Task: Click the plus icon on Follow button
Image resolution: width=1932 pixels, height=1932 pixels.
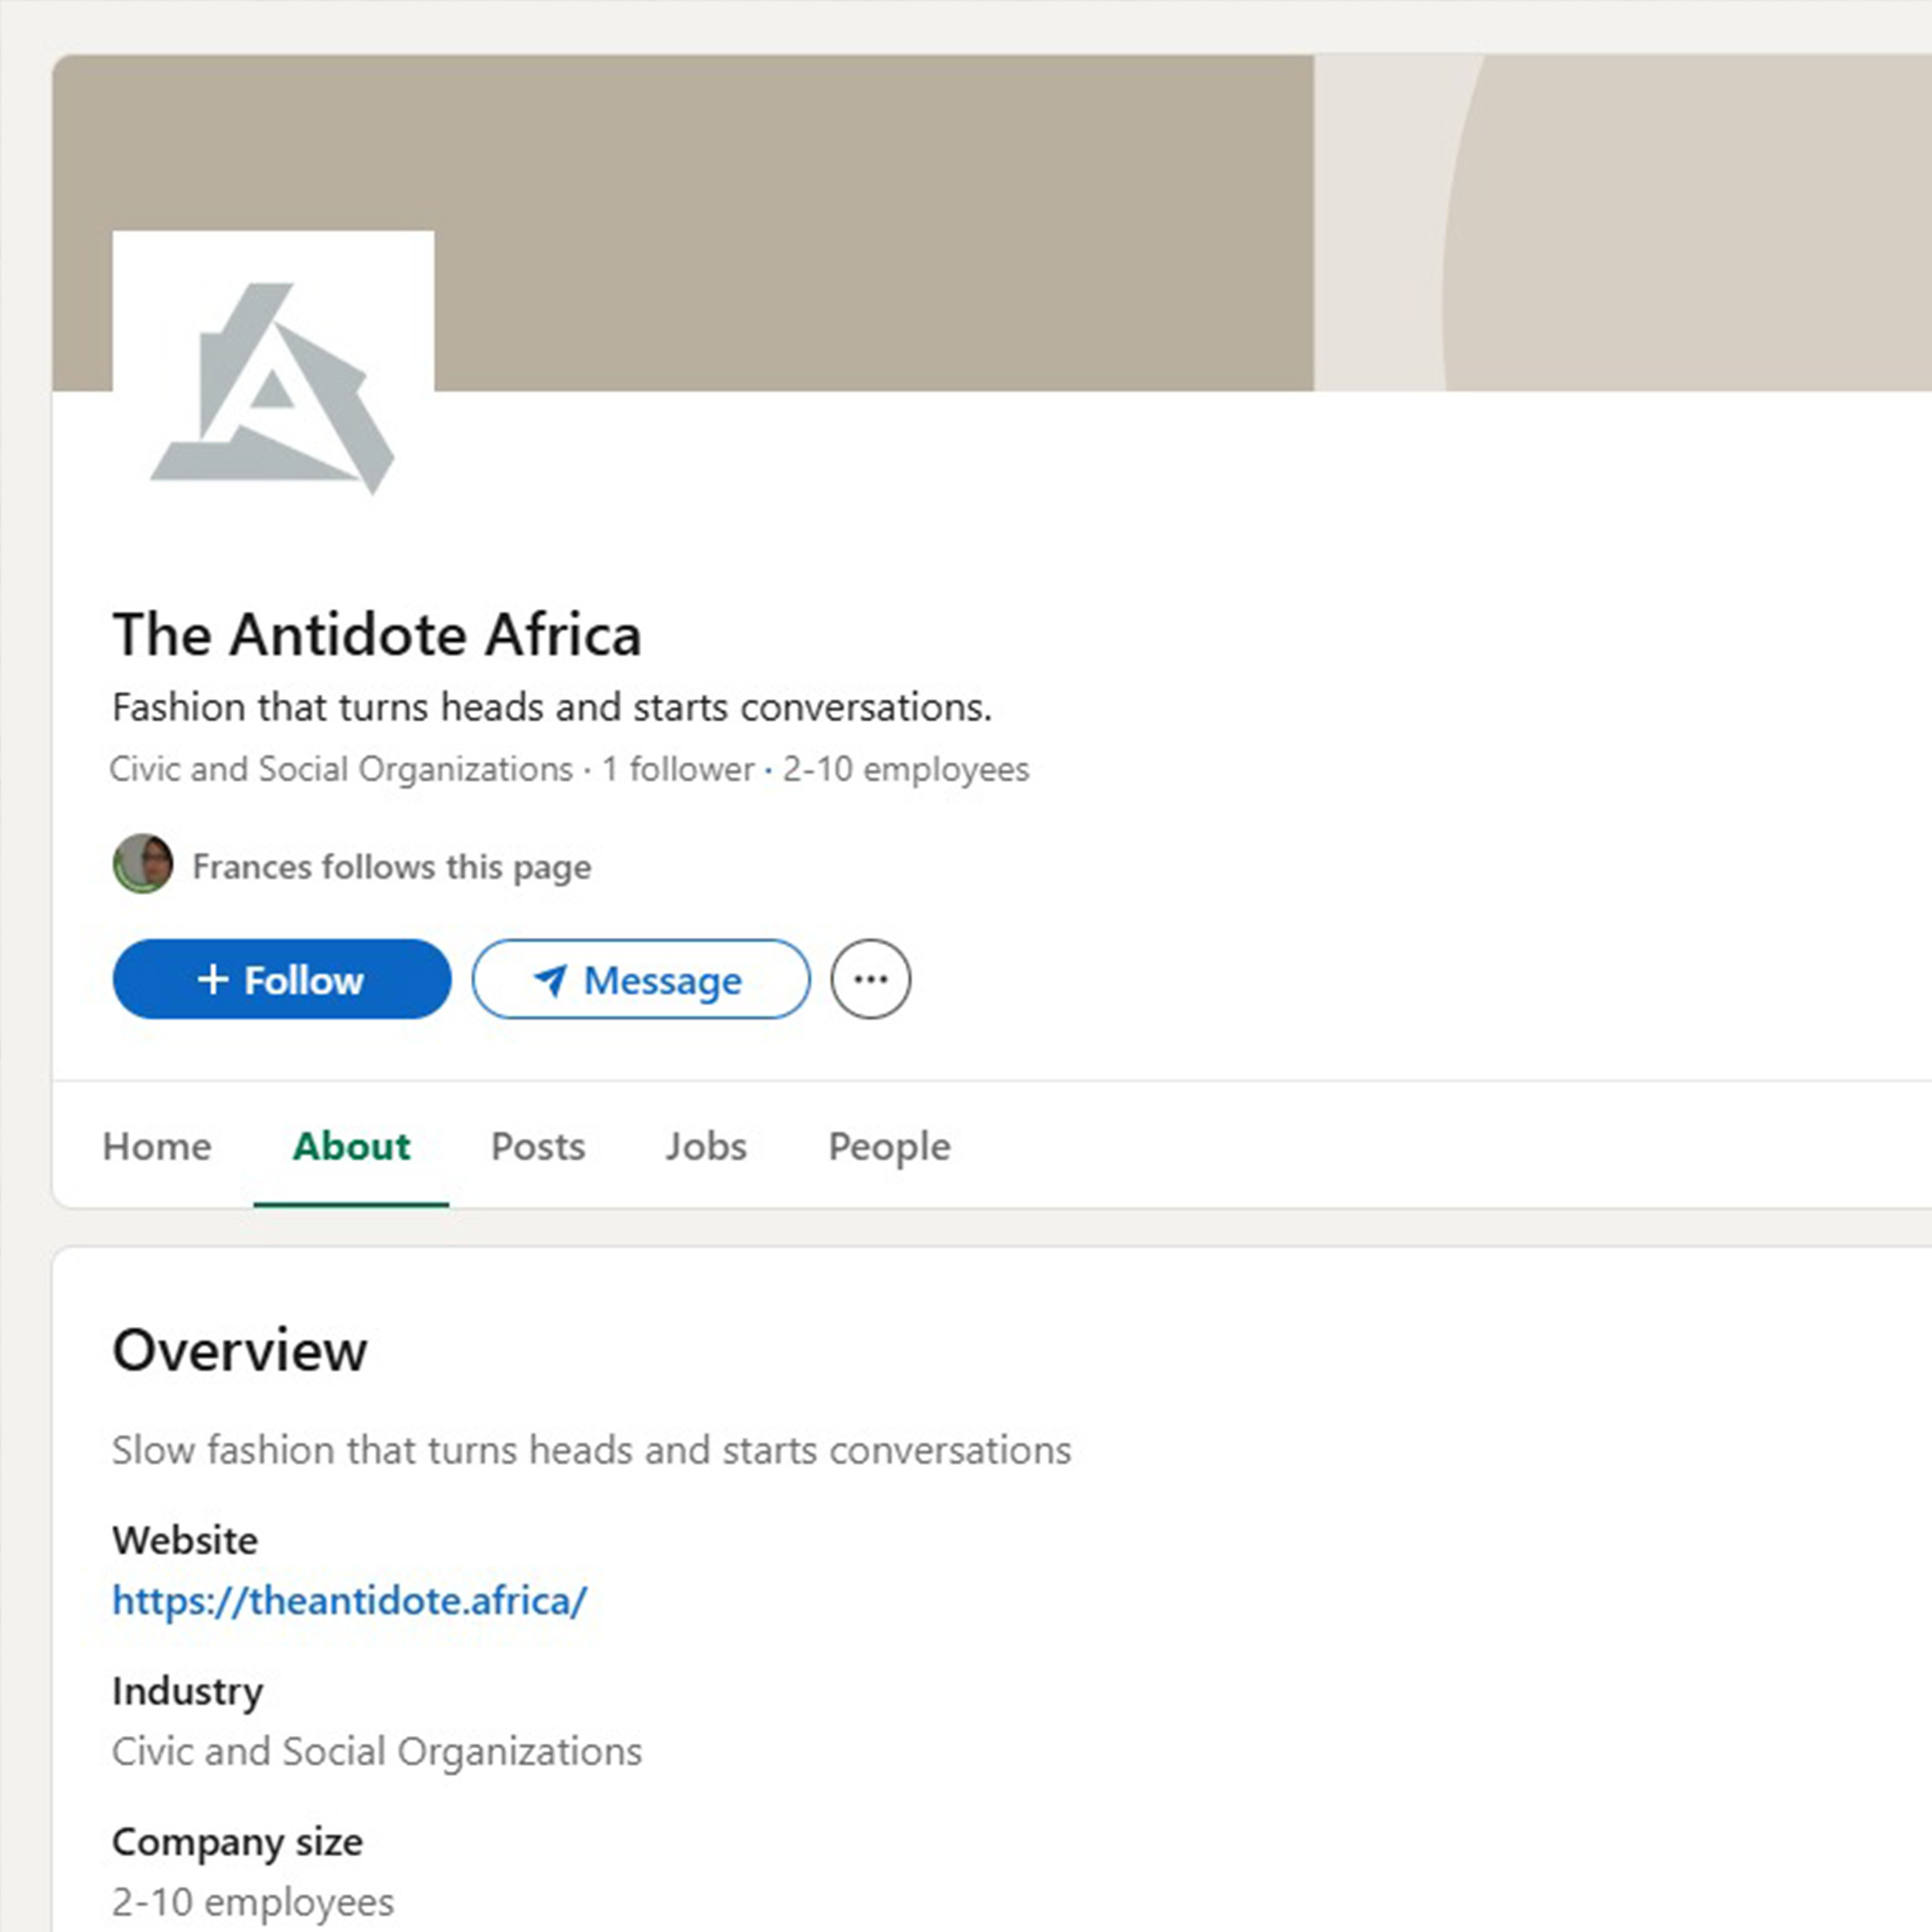Action: click(x=212, y=979)
